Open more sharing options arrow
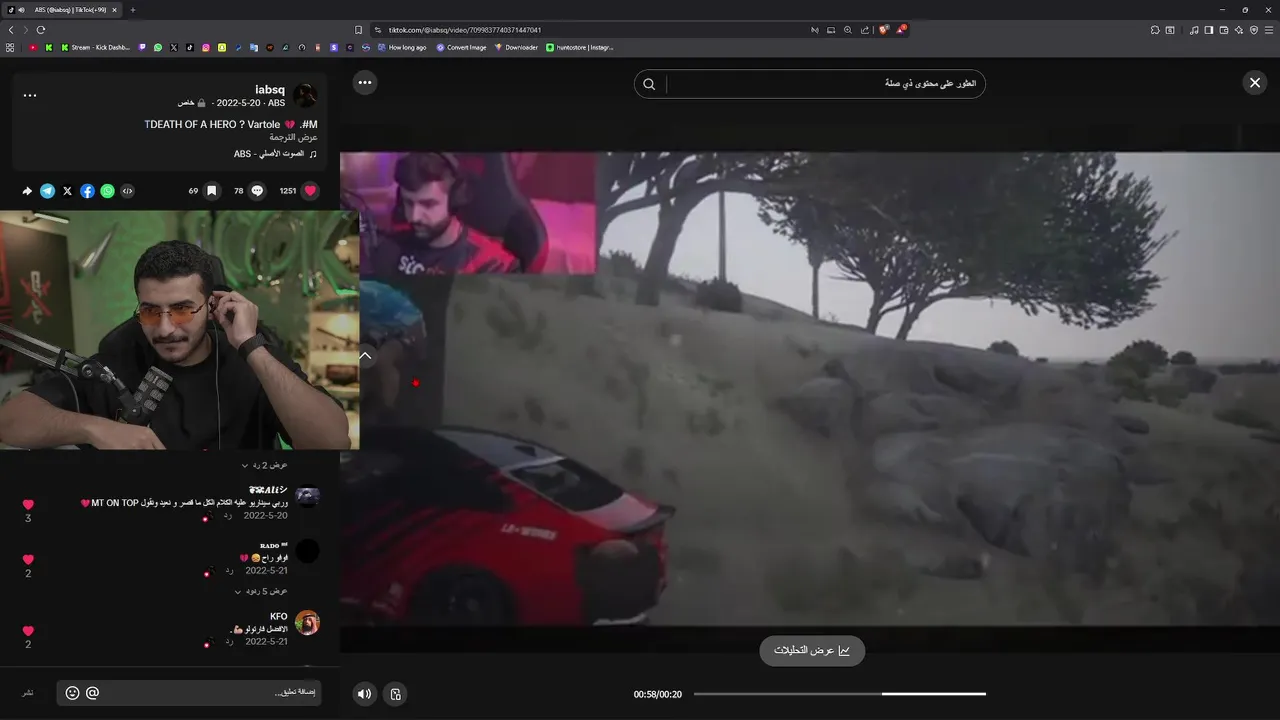Image resolution: width=1280 pixels, height=720 pixels. tap(27, 191)
